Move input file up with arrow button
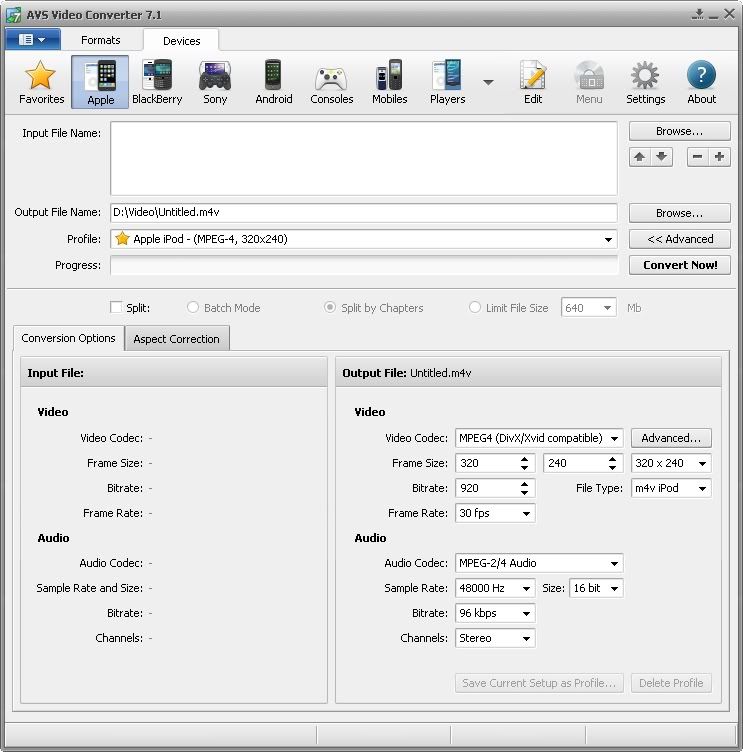743x752 pixels. click(x=639, y=157)
